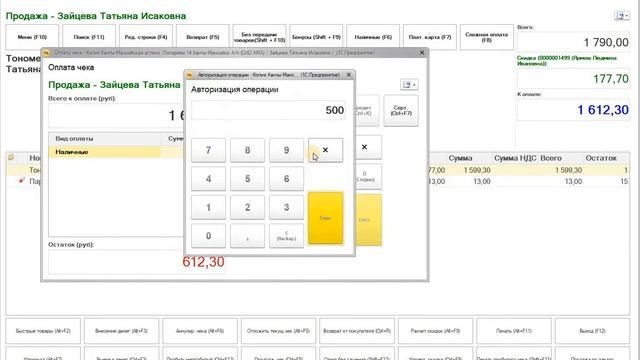This screenshot has width=640, height=360.
Task: Click the × clear key on authorization keypad
Action: coord(325,150)
